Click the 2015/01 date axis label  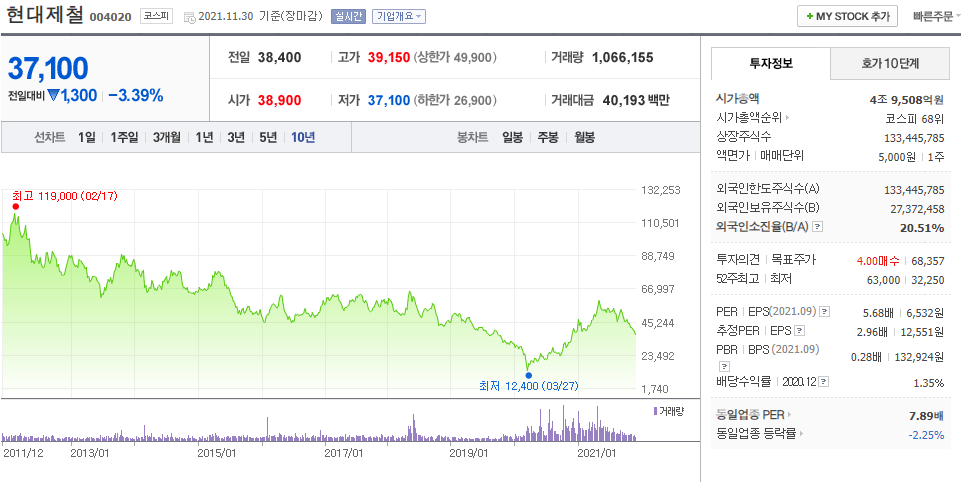click(217, 454)
